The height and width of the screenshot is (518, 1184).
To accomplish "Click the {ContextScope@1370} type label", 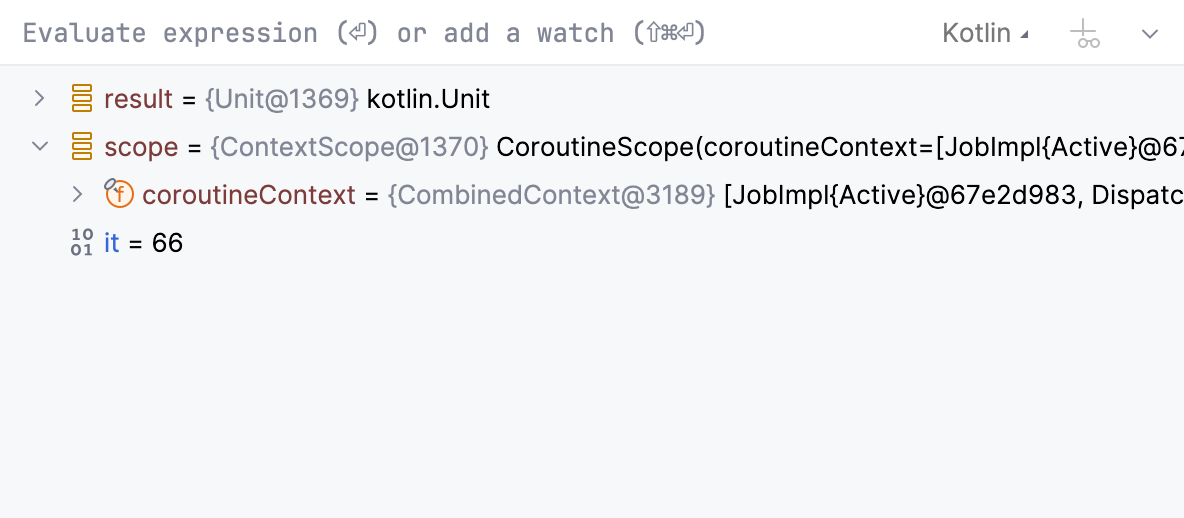I will coord(349,147).
